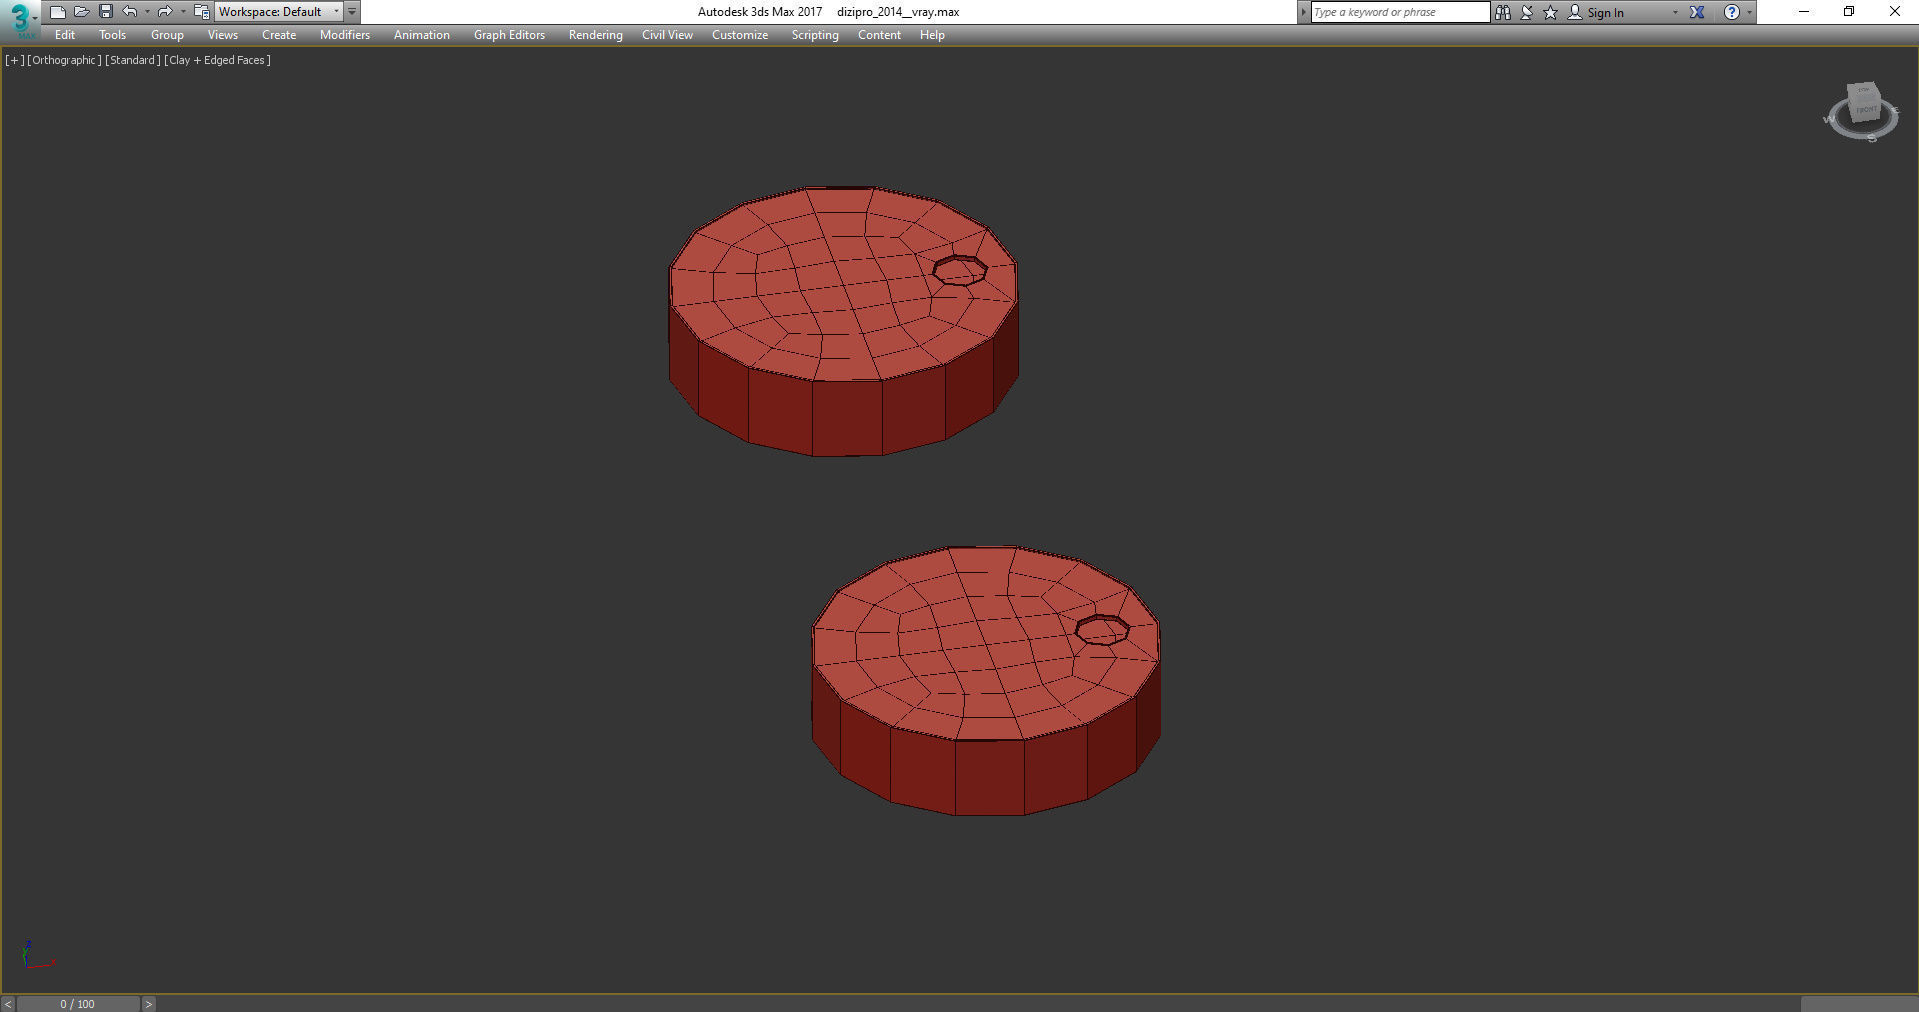The image size is (1919, 1012).
Task: Open the Communication Center satellite icon
Action: tap(1527, 12)
